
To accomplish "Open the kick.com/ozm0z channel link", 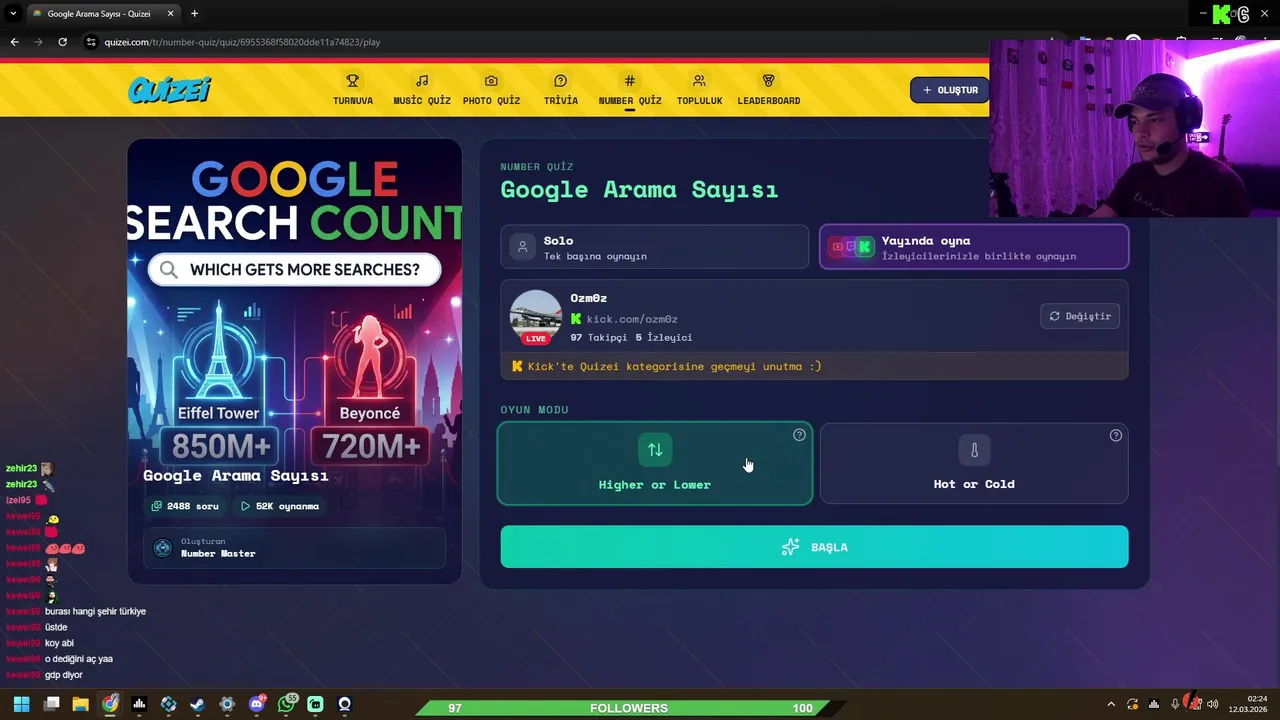I will click(x=632, y=319).
